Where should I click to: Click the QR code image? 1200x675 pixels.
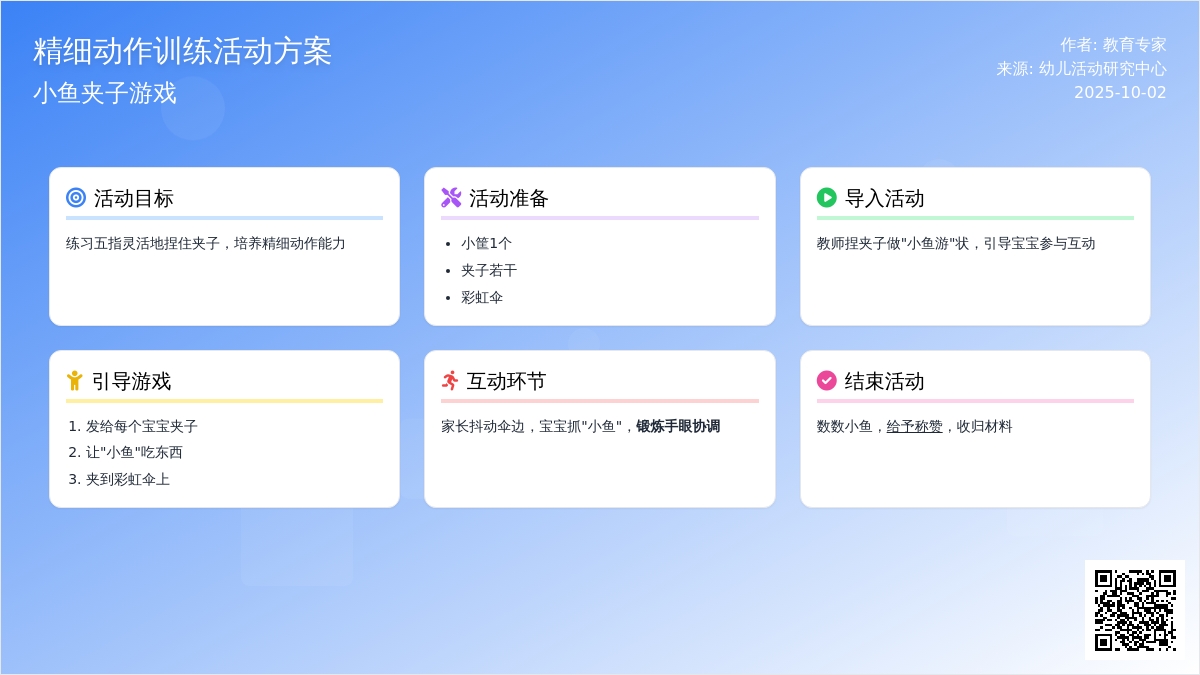[1134, 610]
